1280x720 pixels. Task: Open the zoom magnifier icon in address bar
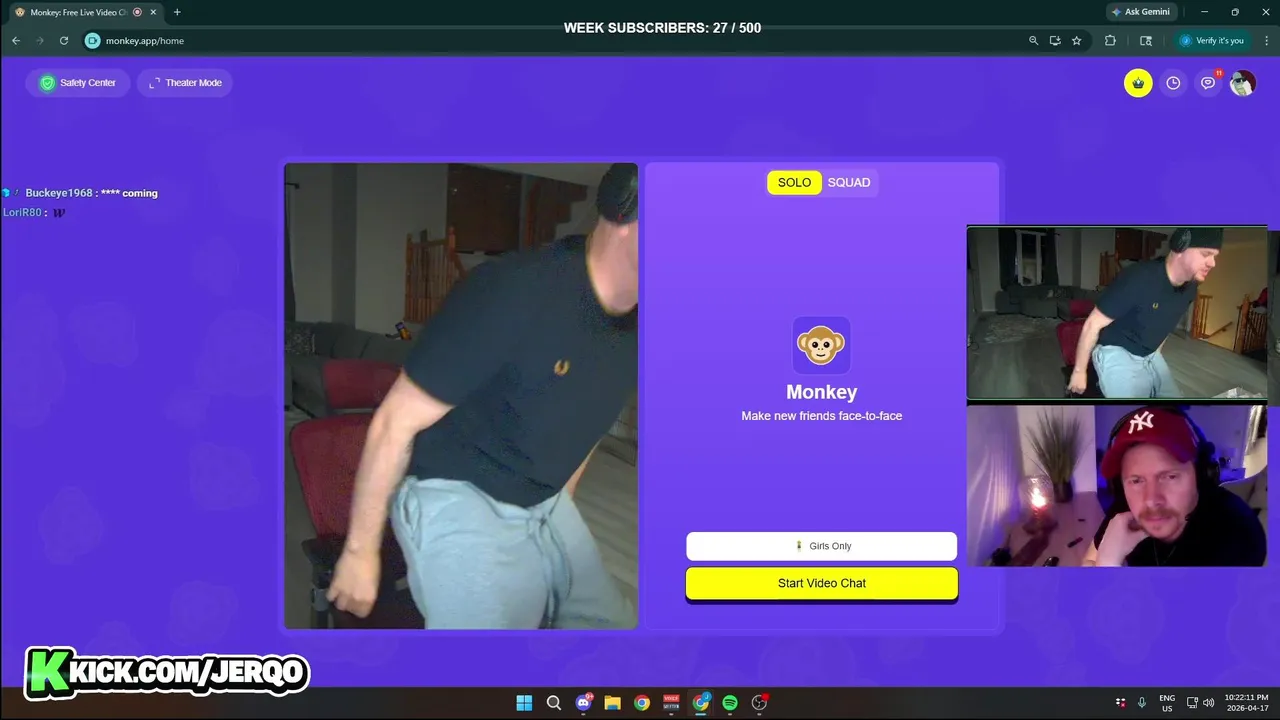coord(1033,41)
